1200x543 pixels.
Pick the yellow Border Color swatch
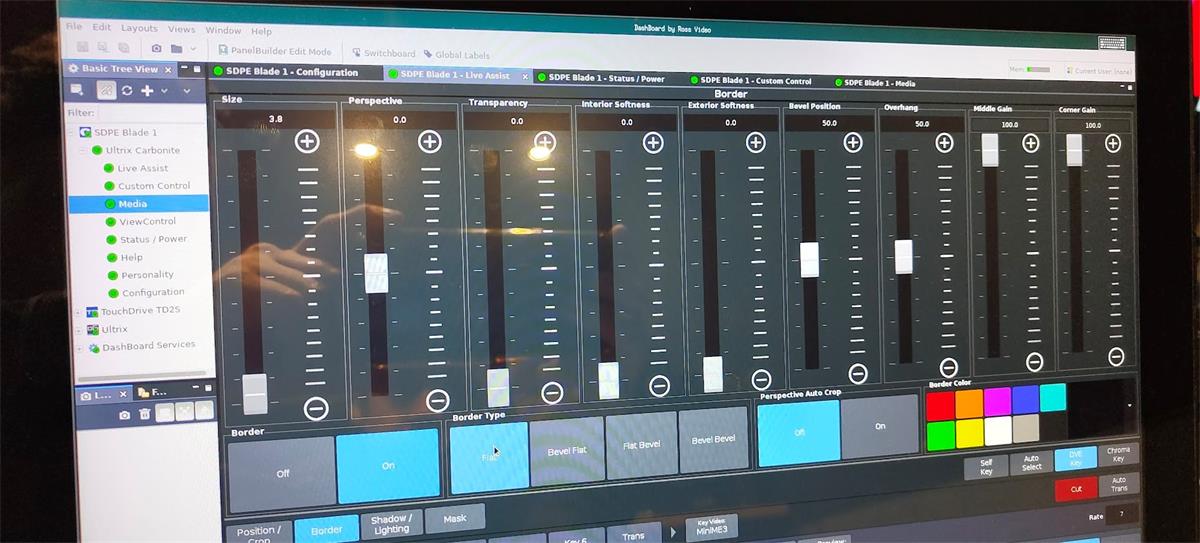point(969,433)
